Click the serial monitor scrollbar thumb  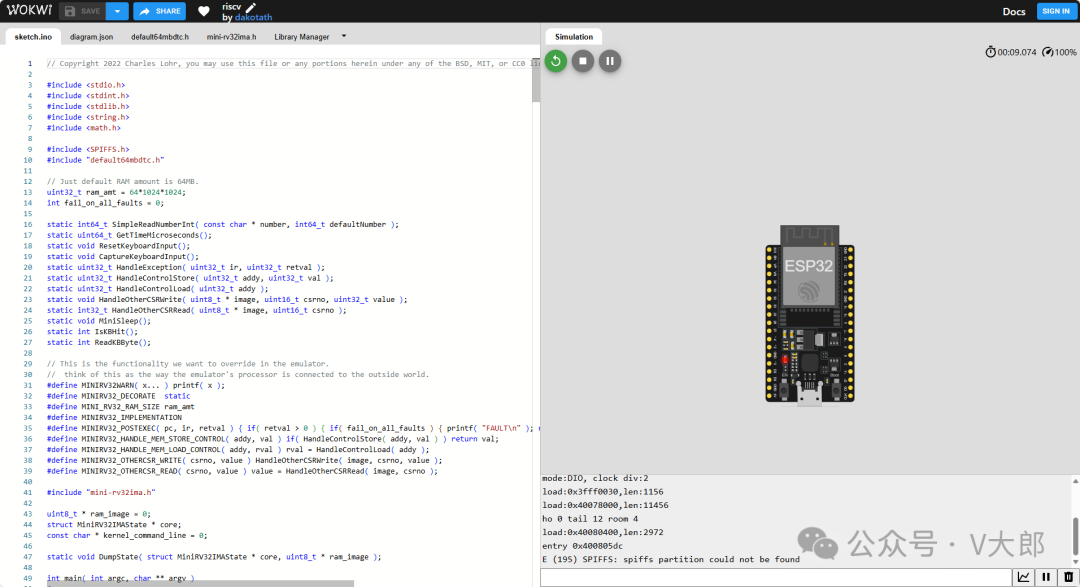point(1075,535)
